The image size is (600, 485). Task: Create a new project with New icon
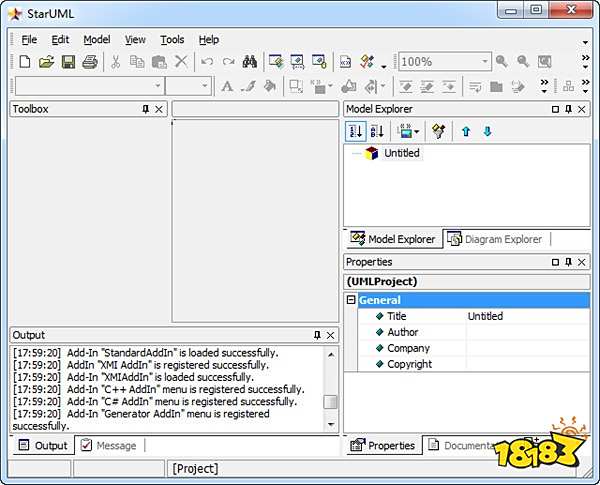25,62
